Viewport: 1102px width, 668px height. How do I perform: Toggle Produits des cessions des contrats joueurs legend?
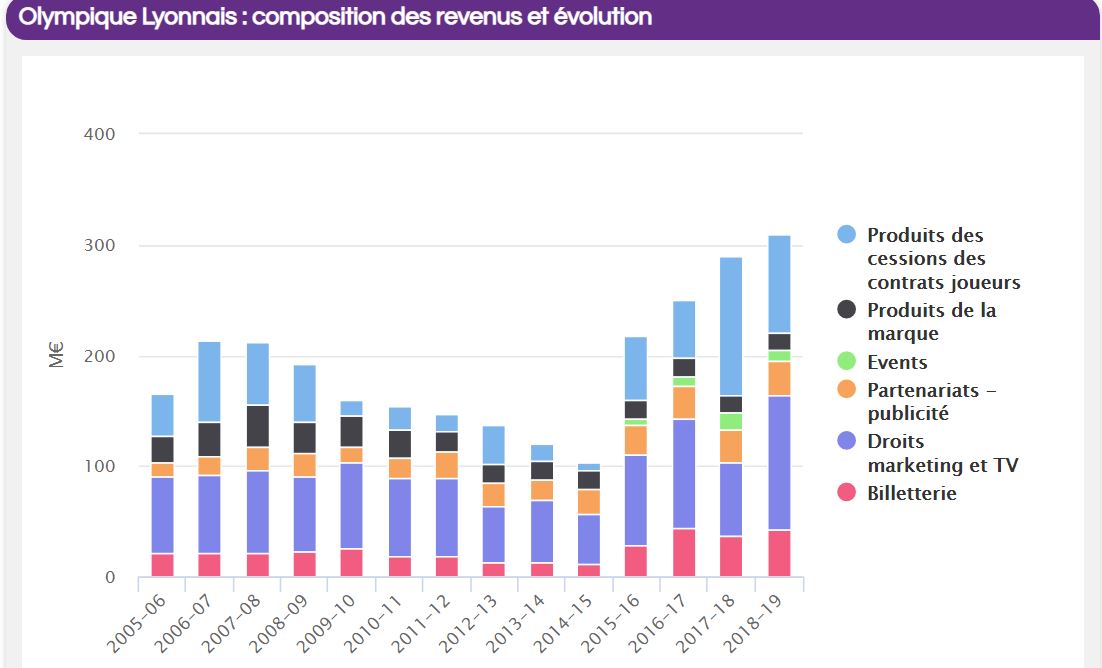coord(929,258)
